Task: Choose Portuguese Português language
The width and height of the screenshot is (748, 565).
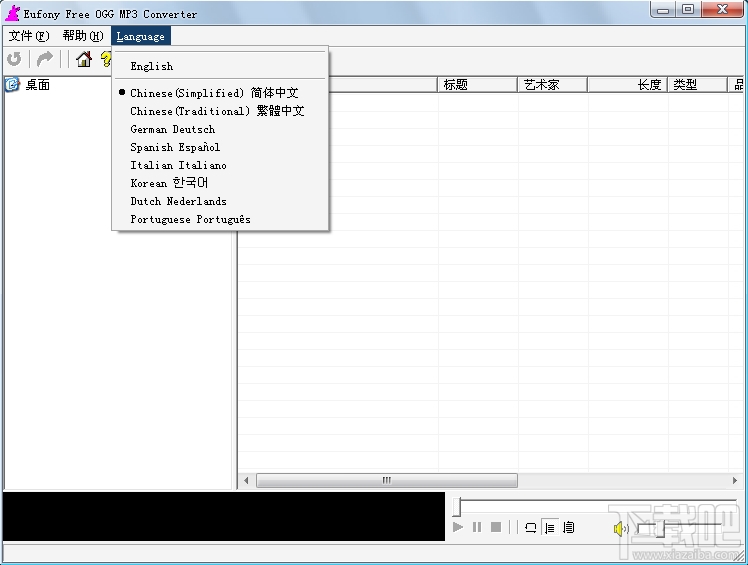Action: [x=220, y=219]
